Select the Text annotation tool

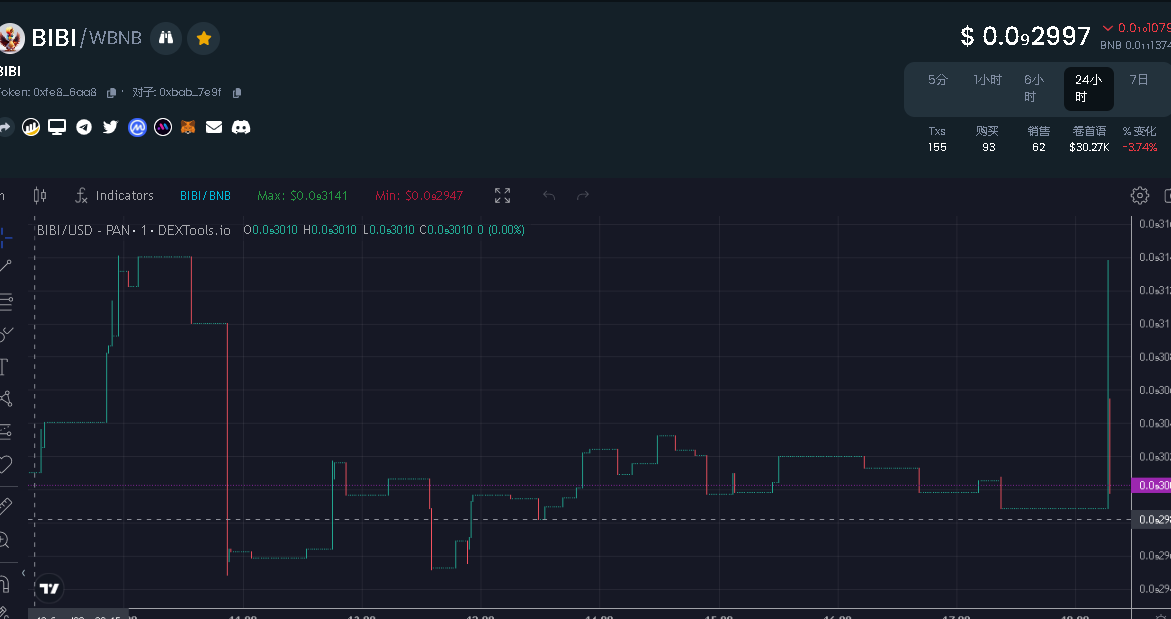point(4,367)
